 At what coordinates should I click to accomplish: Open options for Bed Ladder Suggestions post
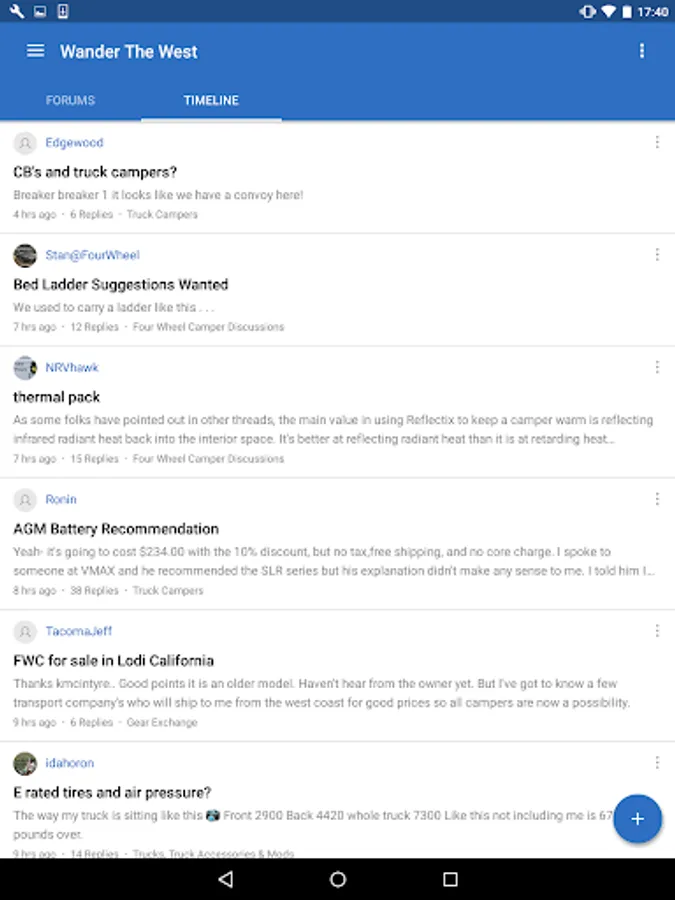coord(657,255)
